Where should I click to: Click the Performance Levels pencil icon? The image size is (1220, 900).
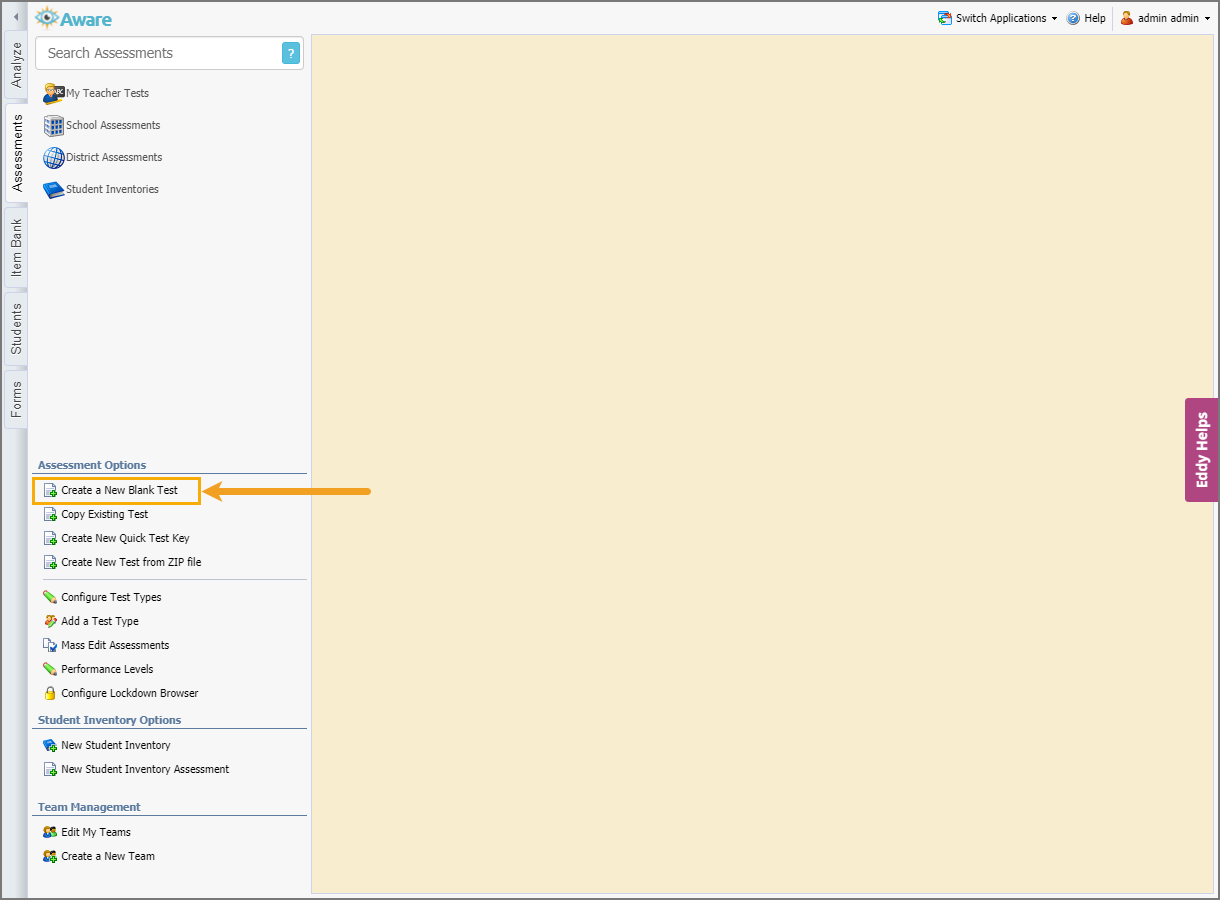[50, 669]
